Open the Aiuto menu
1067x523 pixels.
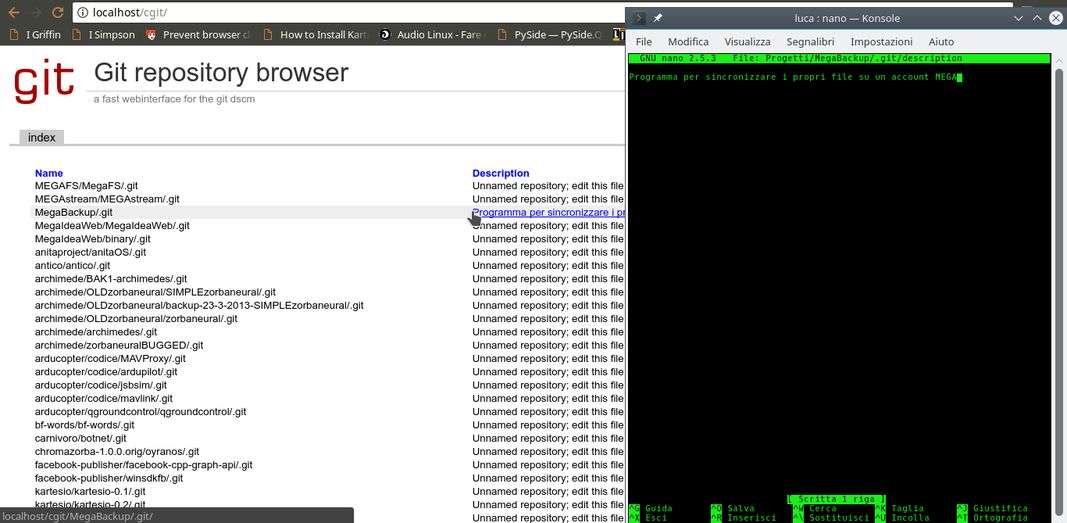(941, 42)
